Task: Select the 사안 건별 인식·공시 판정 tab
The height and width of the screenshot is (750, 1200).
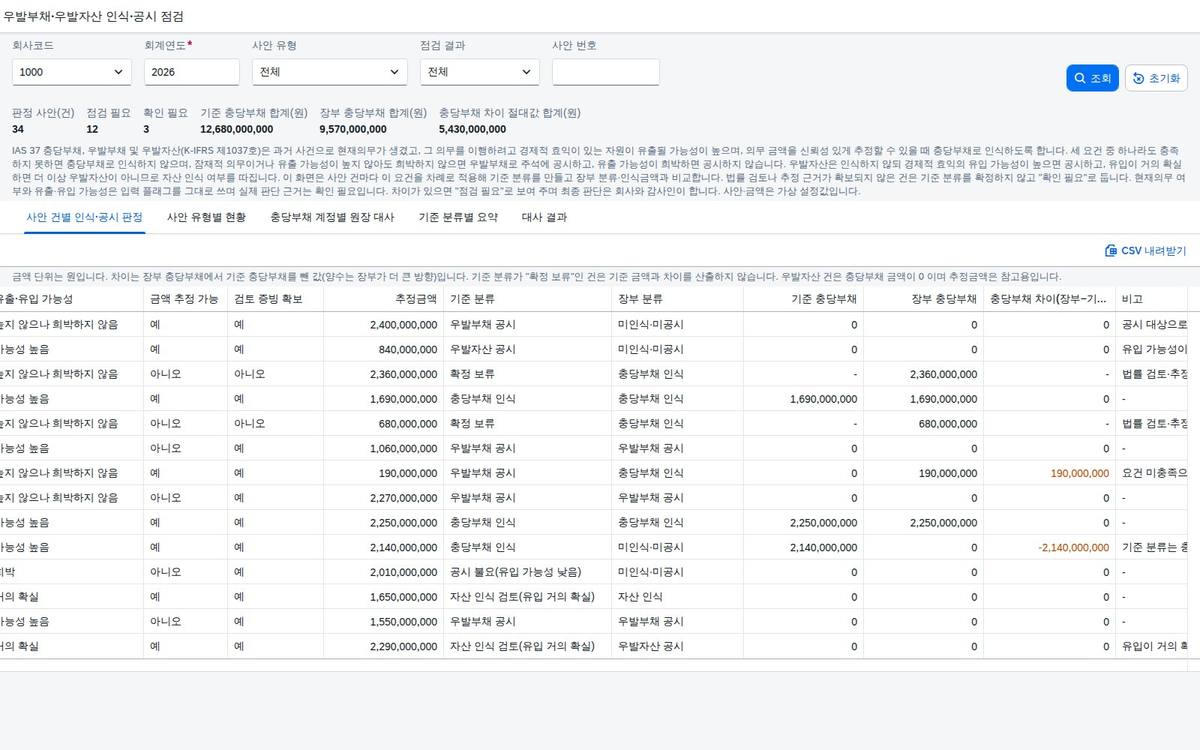Action: point(84,217)
